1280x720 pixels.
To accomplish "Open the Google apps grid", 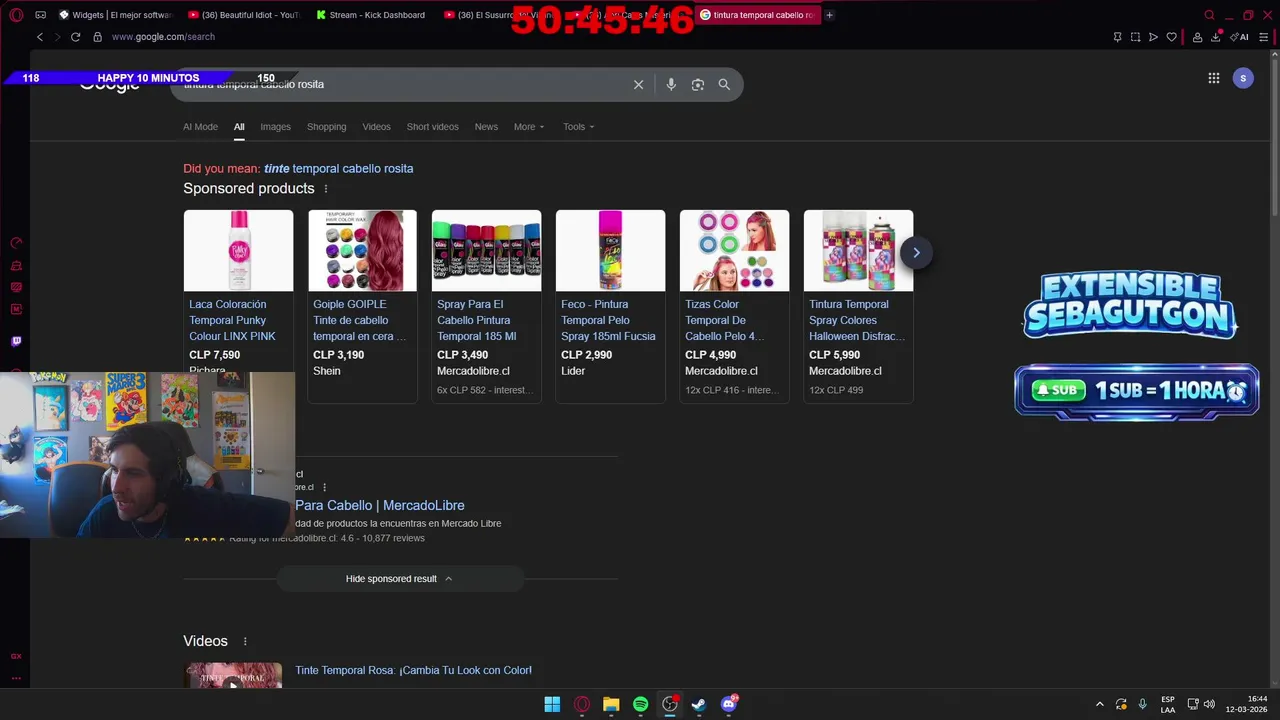I will (x=1213, y=78).
